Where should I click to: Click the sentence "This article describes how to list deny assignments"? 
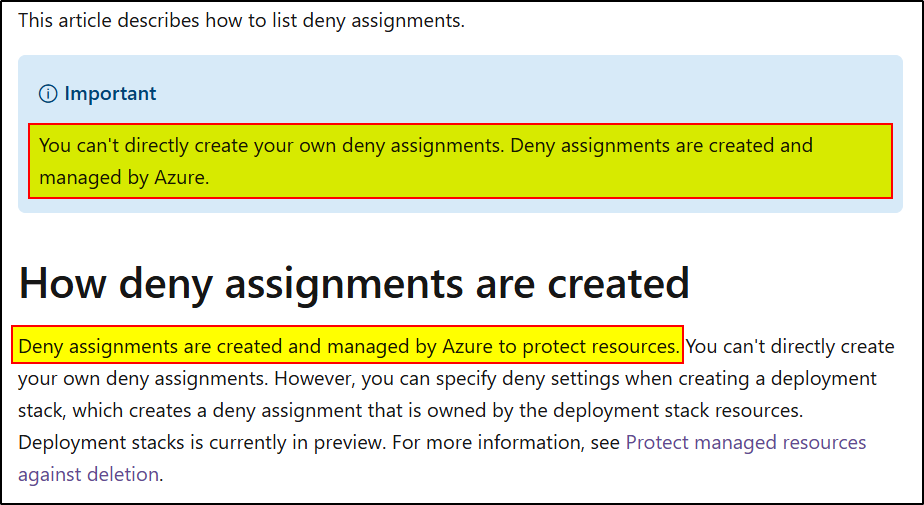[x=241, y=21]
